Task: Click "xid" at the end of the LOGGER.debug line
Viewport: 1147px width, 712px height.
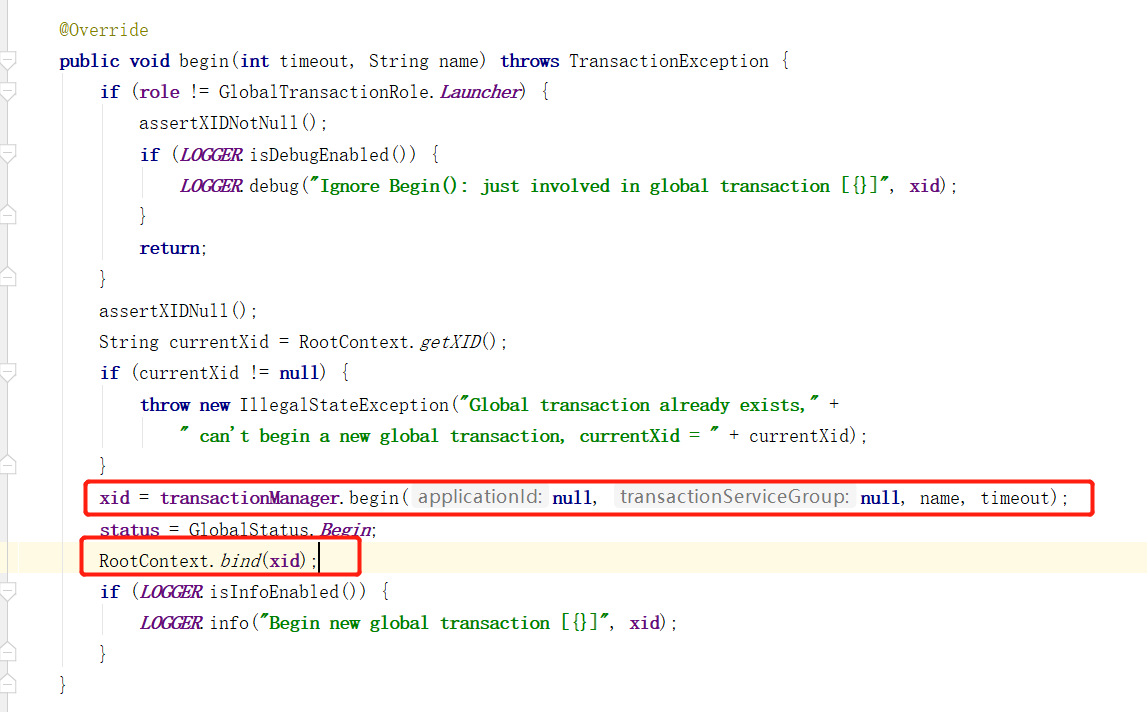Action: [x=924, y=187]
